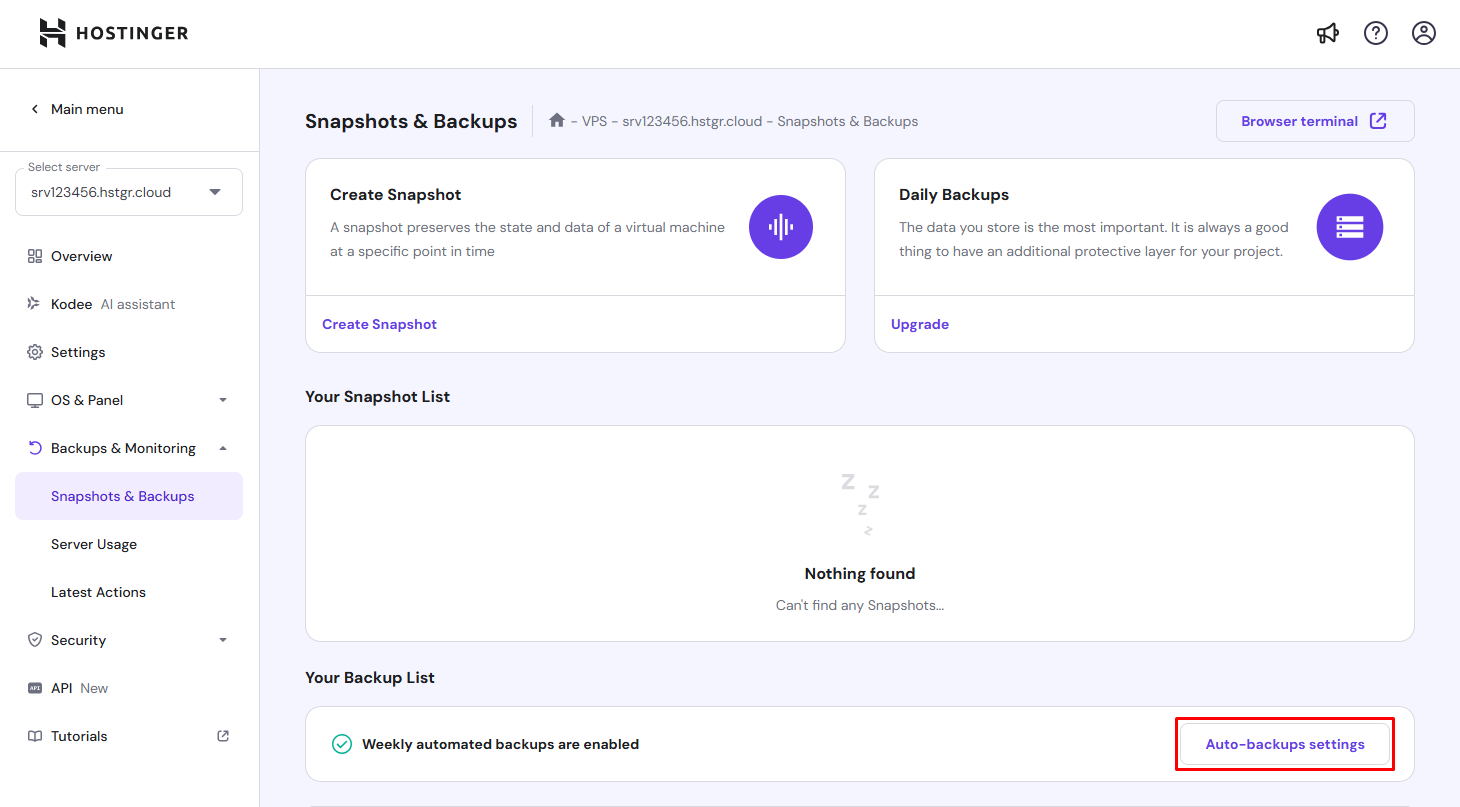Open the Browser terminal

pyautogui.click(x=1315, y=121)
